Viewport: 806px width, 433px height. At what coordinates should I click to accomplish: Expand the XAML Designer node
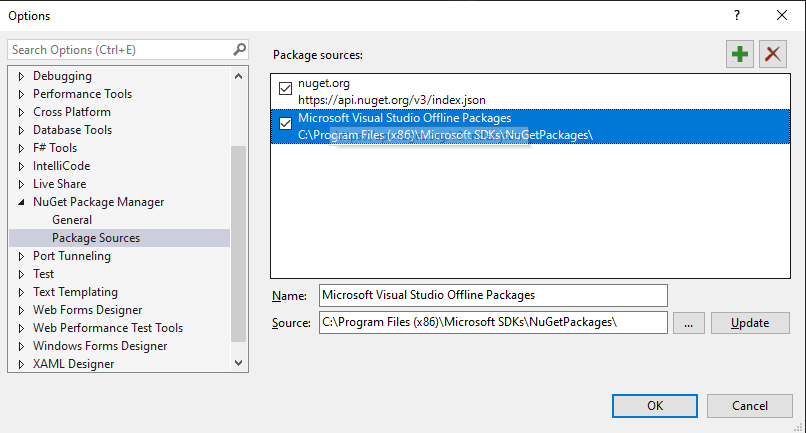[21, 364]
